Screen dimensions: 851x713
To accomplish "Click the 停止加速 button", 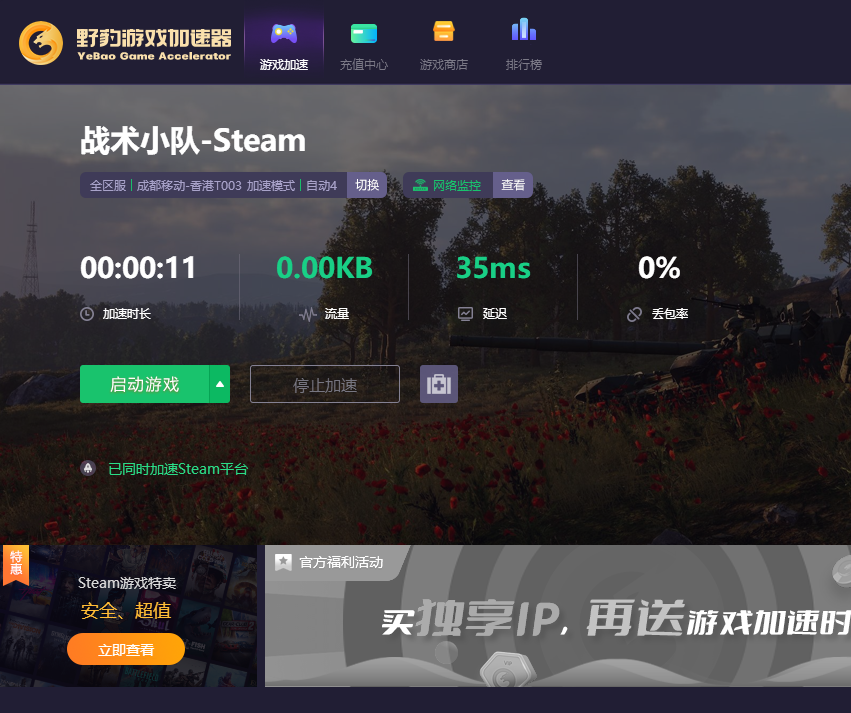I will [325, 384].
